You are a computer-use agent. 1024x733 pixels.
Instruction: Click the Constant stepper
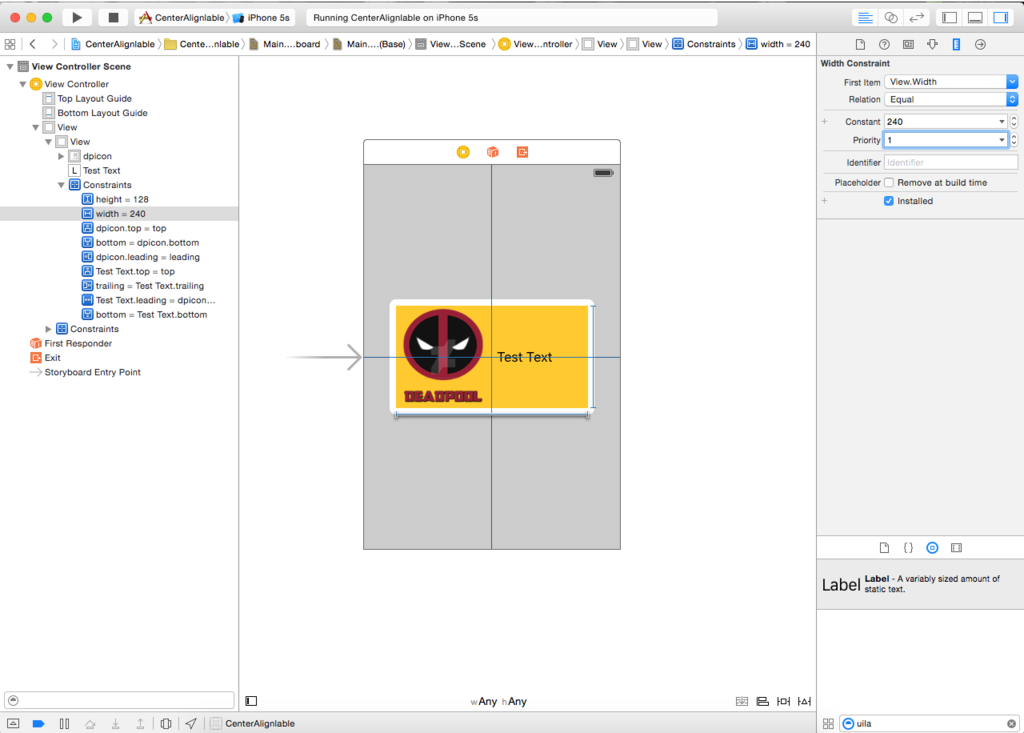tap(1014, 122)
